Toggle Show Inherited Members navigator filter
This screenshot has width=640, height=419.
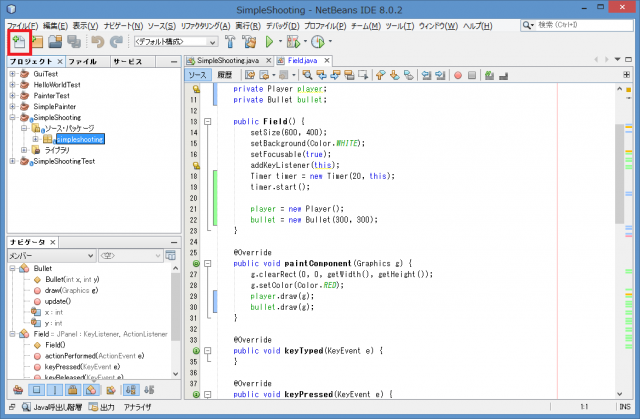coord(18,390)
